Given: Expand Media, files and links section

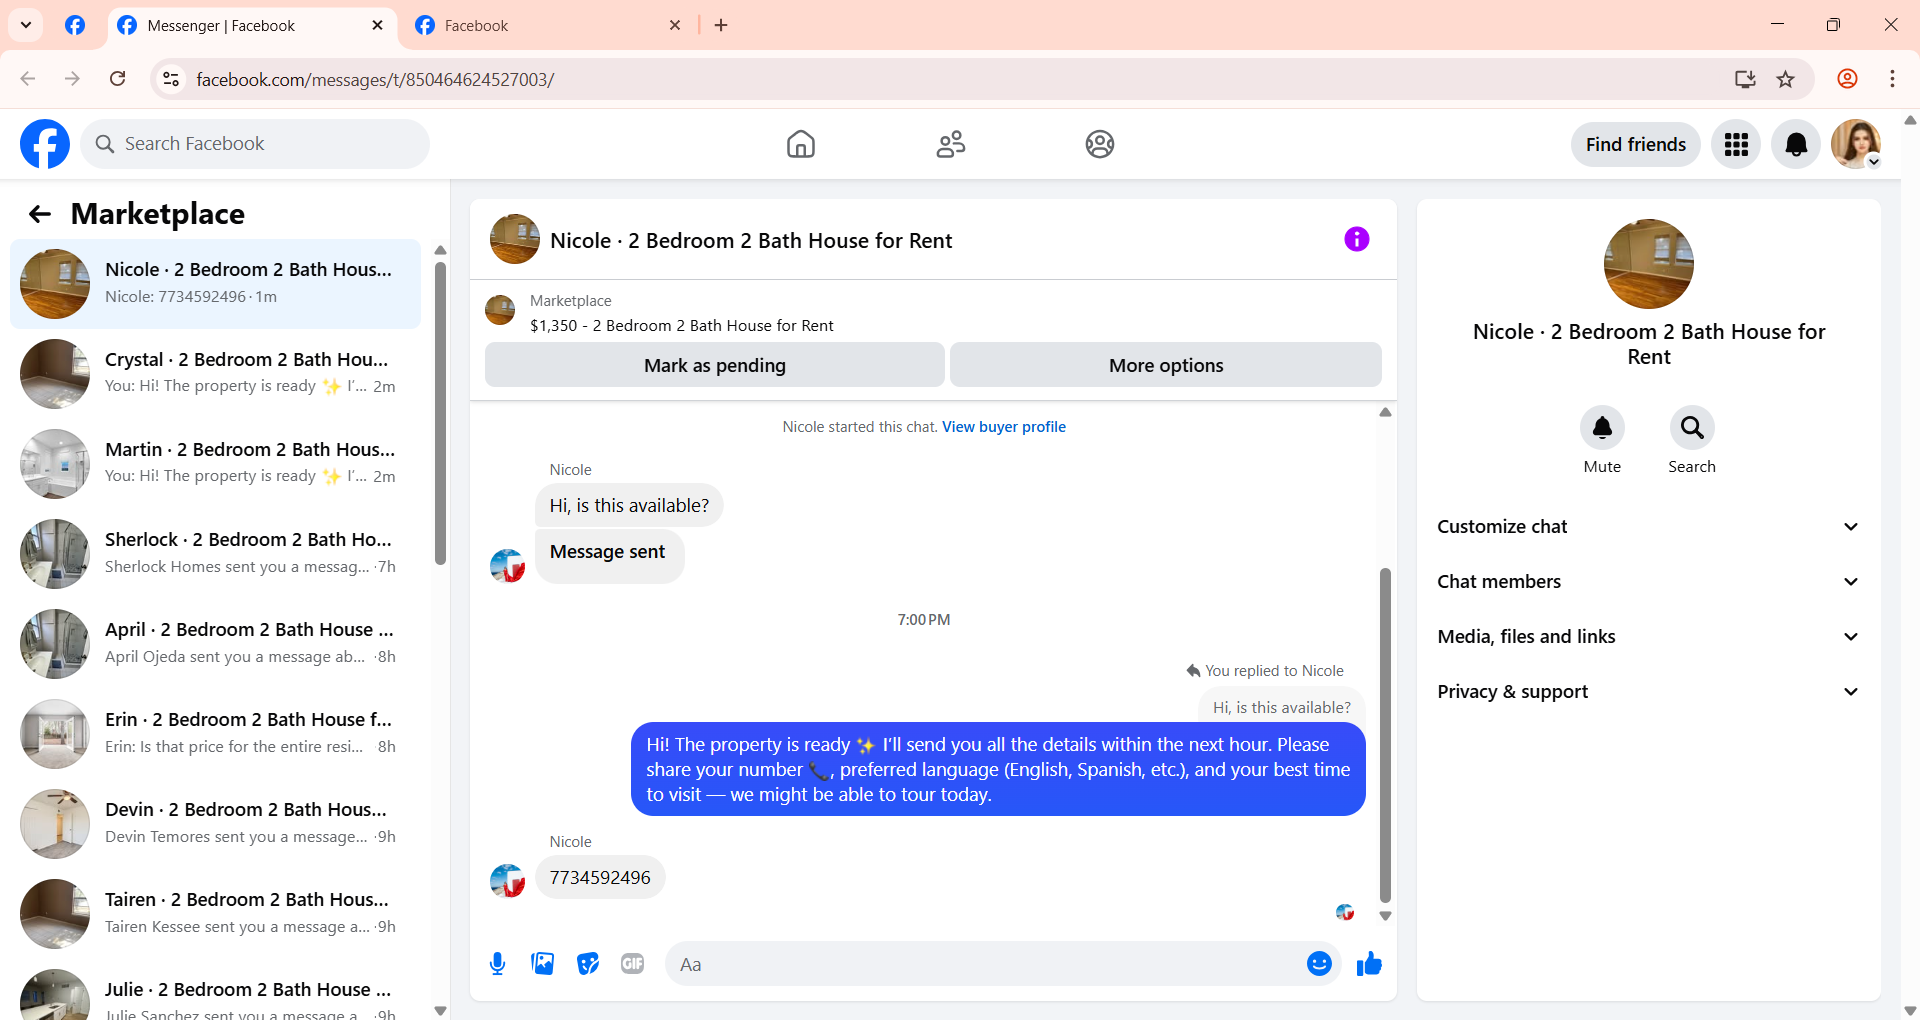Looking at the screenshot, I should tap(1649, 637).
